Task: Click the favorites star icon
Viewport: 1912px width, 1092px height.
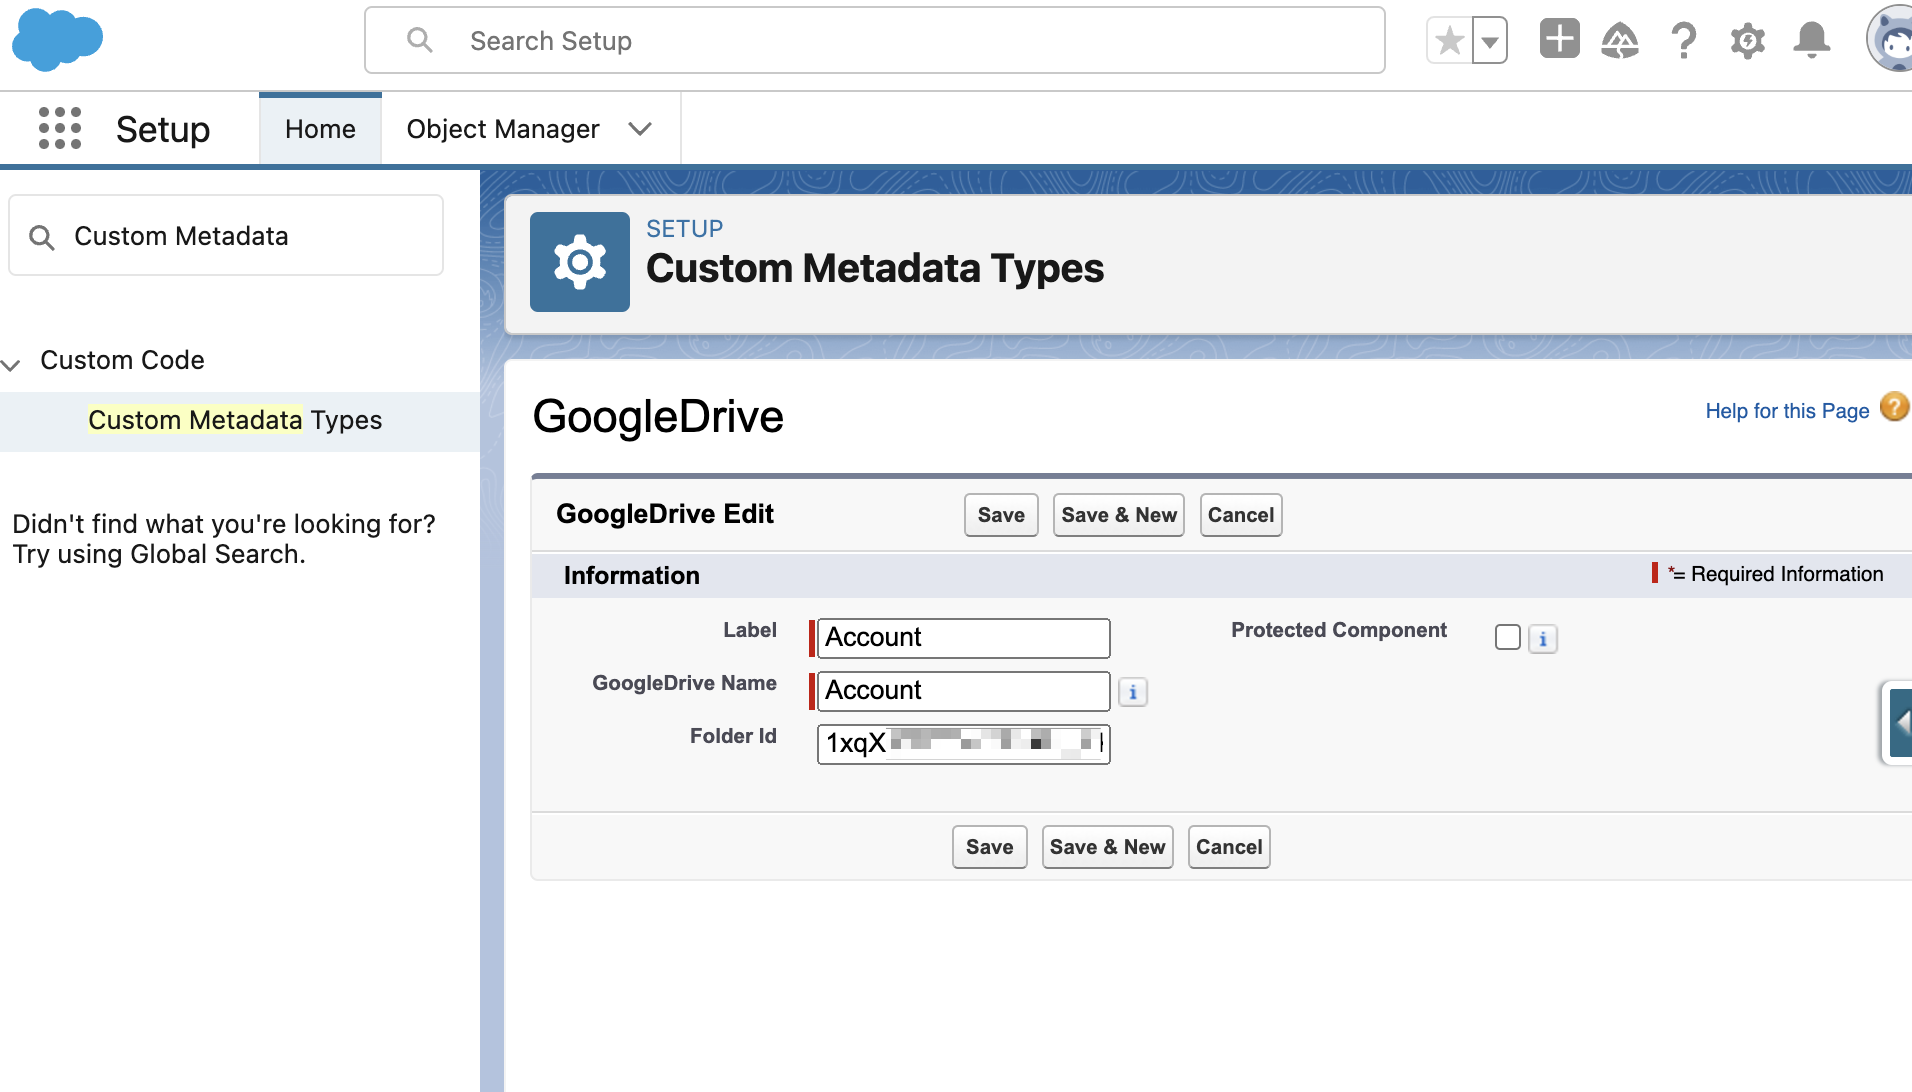Action: pos(1449,41)
